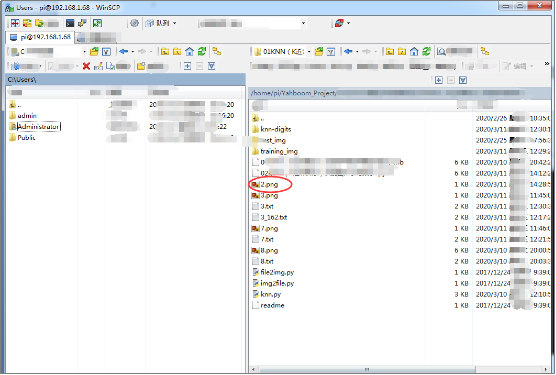Click the red X delete icon

tap(86, 66)
